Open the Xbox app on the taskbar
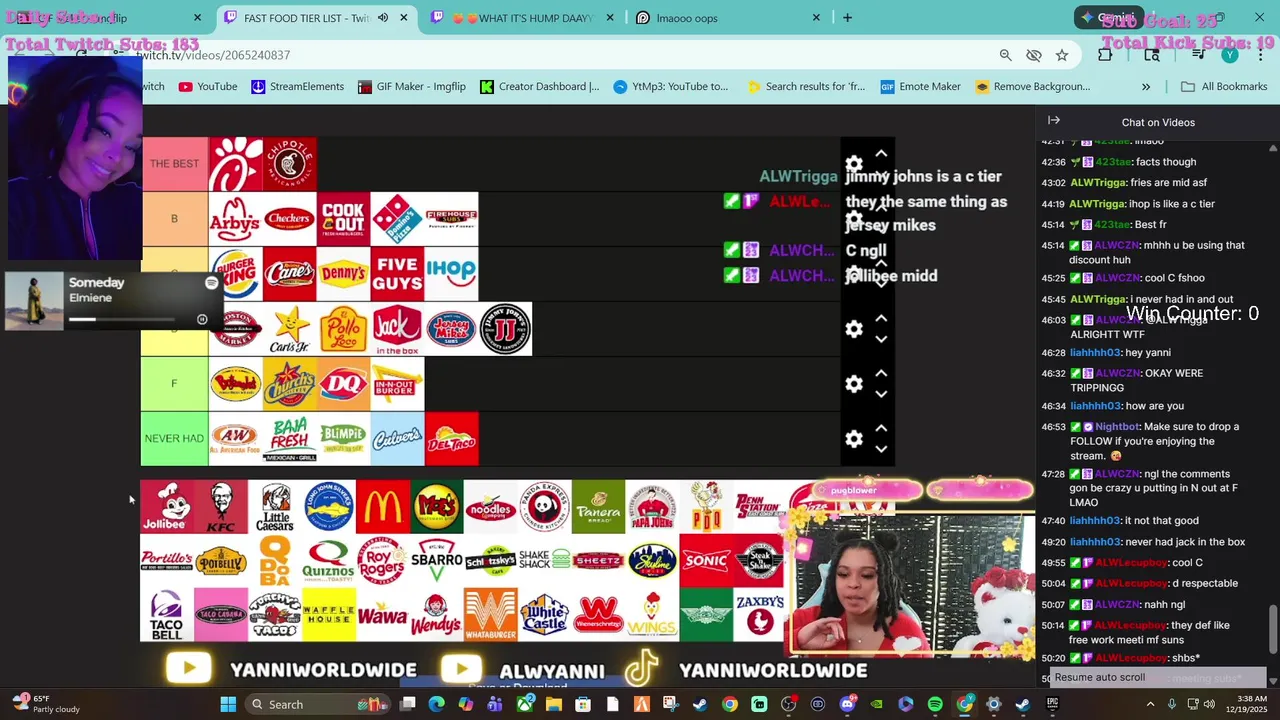Screen dimensions: 1280x720 [524, 704]
